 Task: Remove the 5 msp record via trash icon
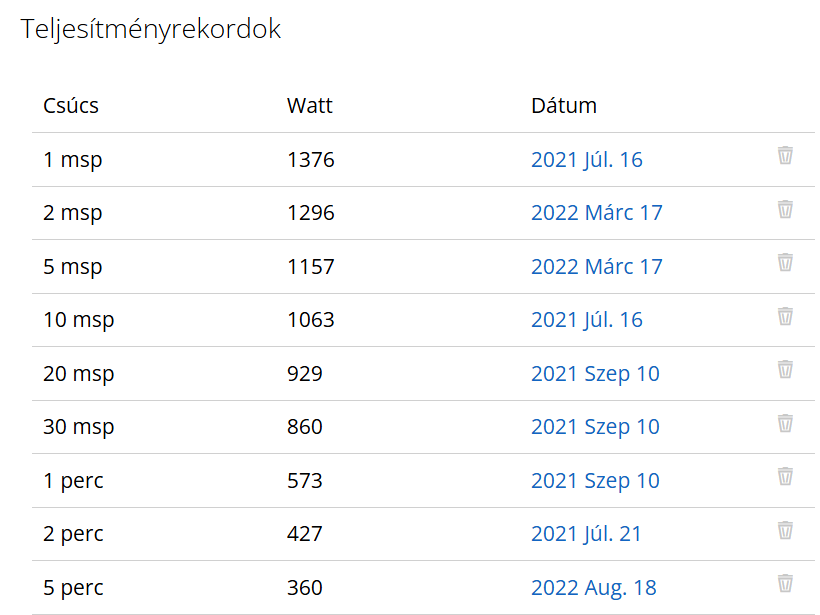click(785, 263)
